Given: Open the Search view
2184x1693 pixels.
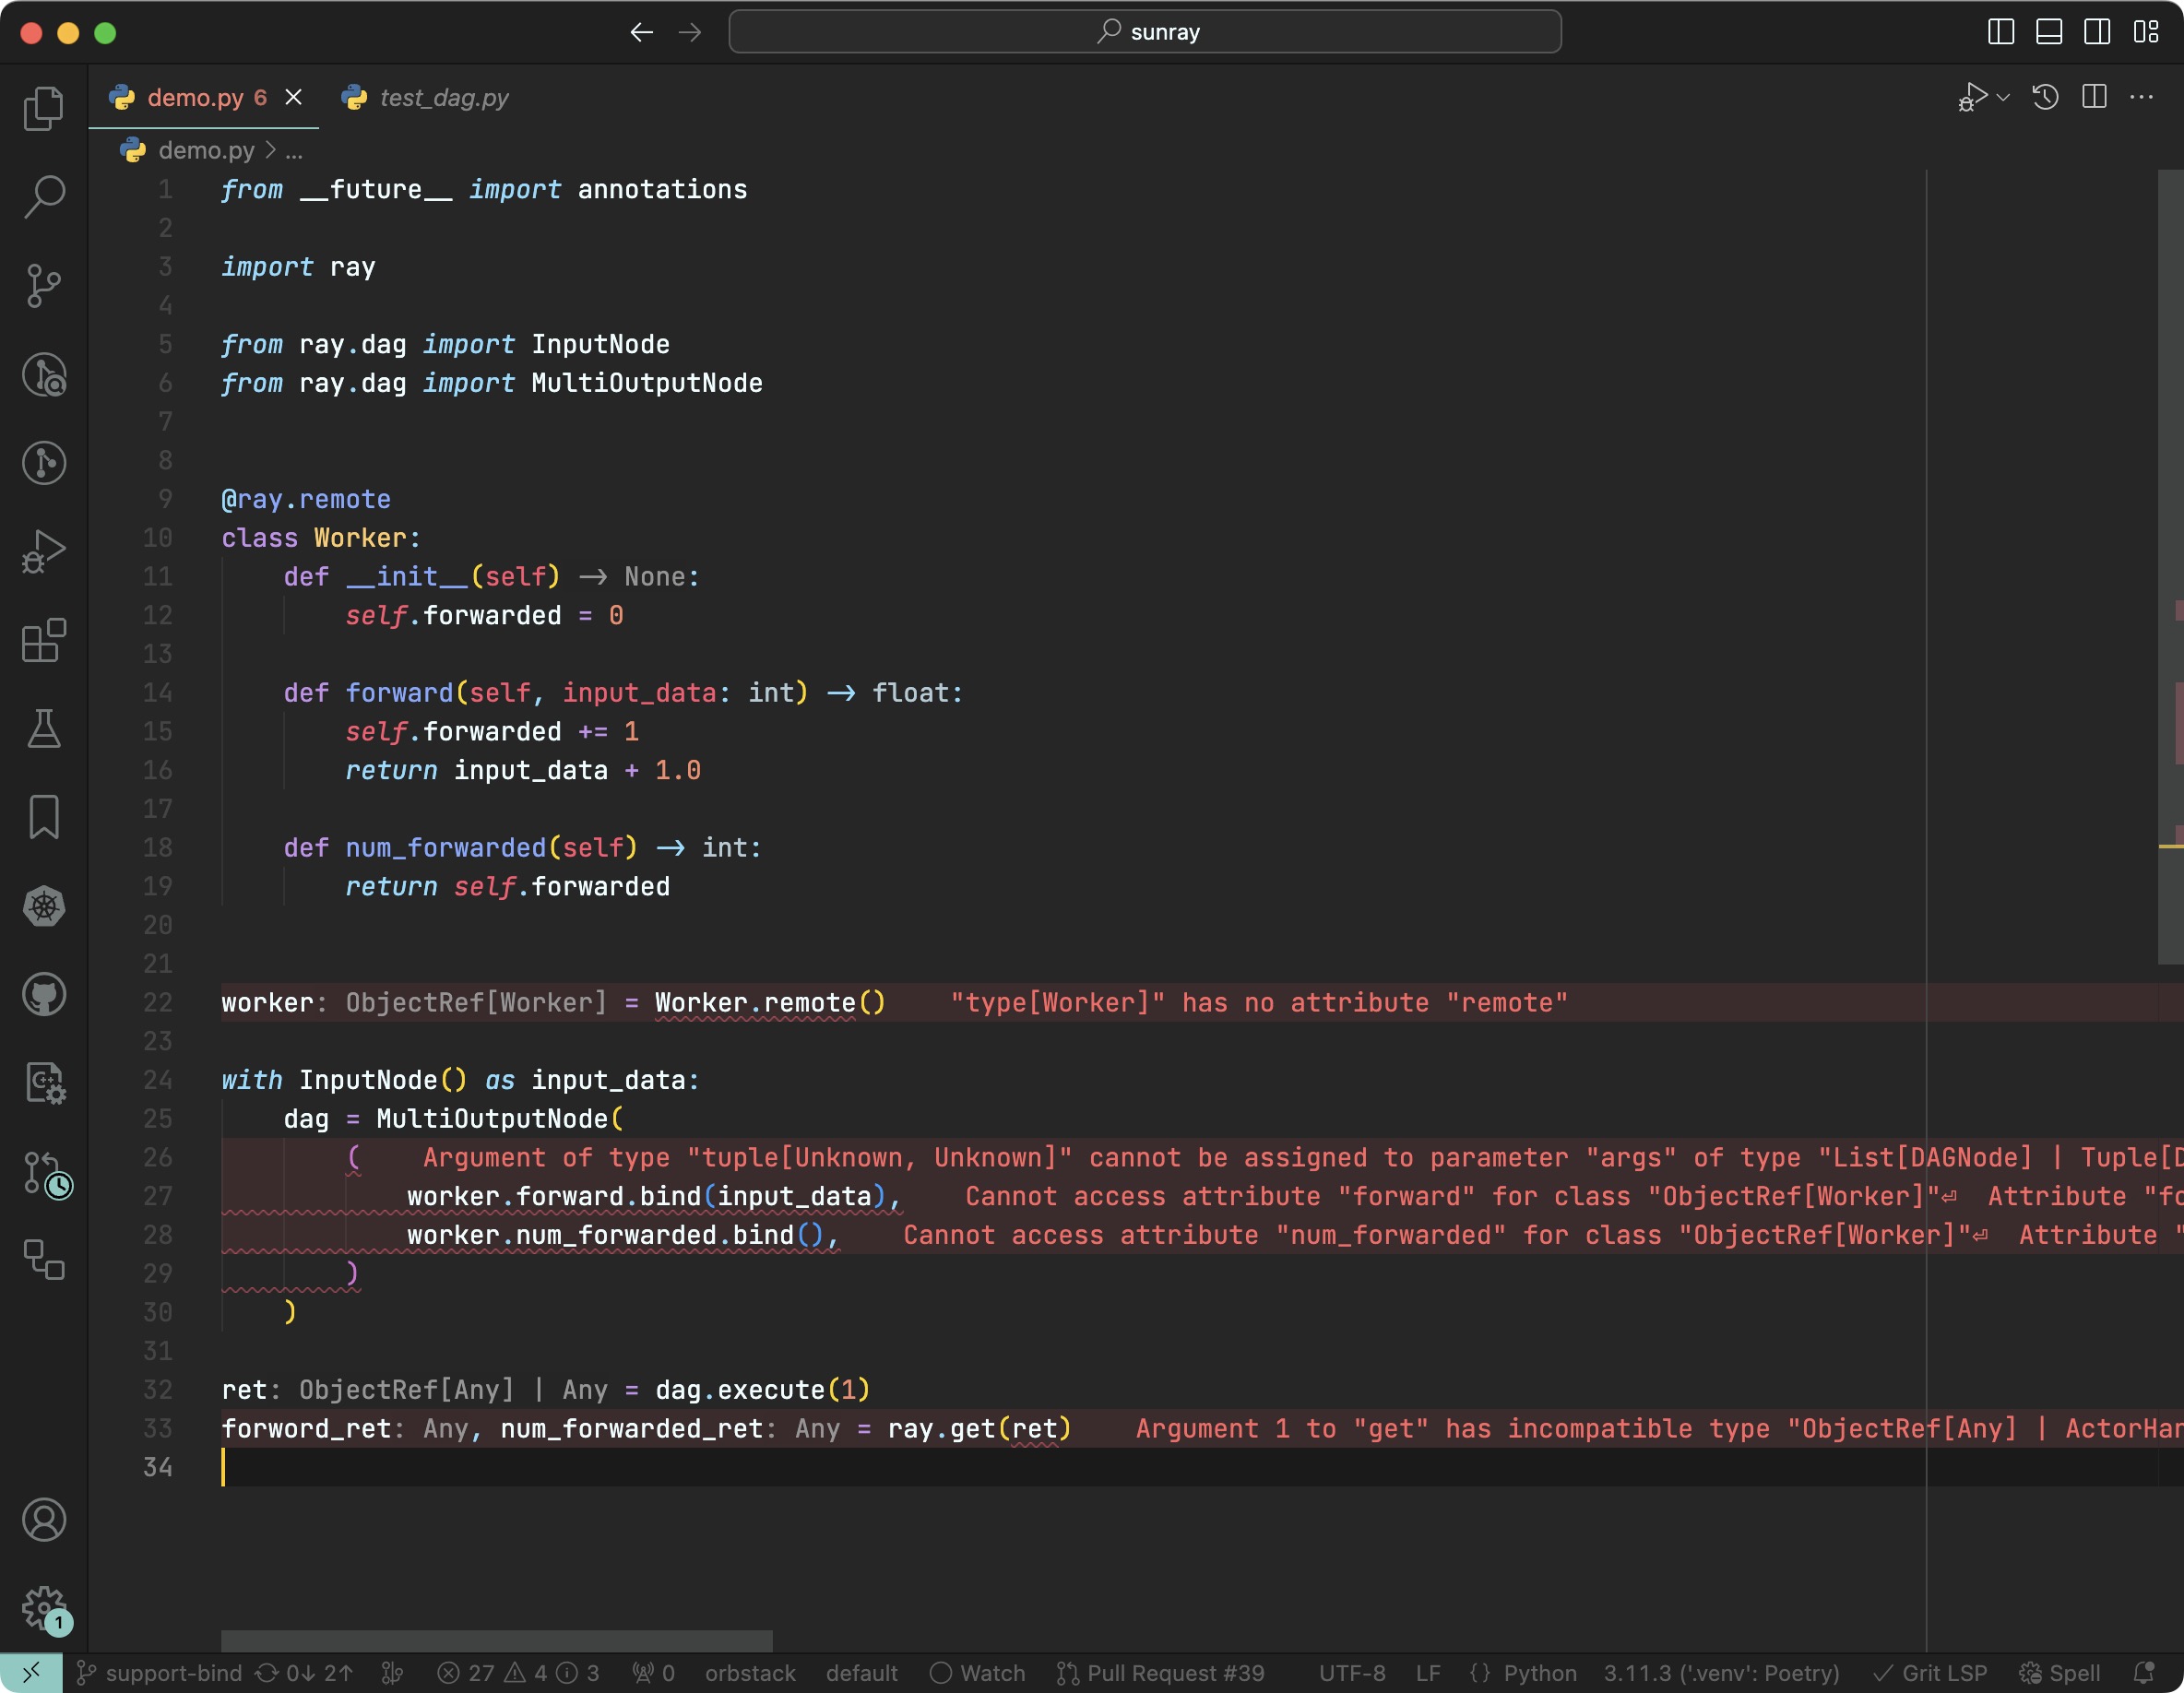Looking at the screenshot, I should click(43, 196).
